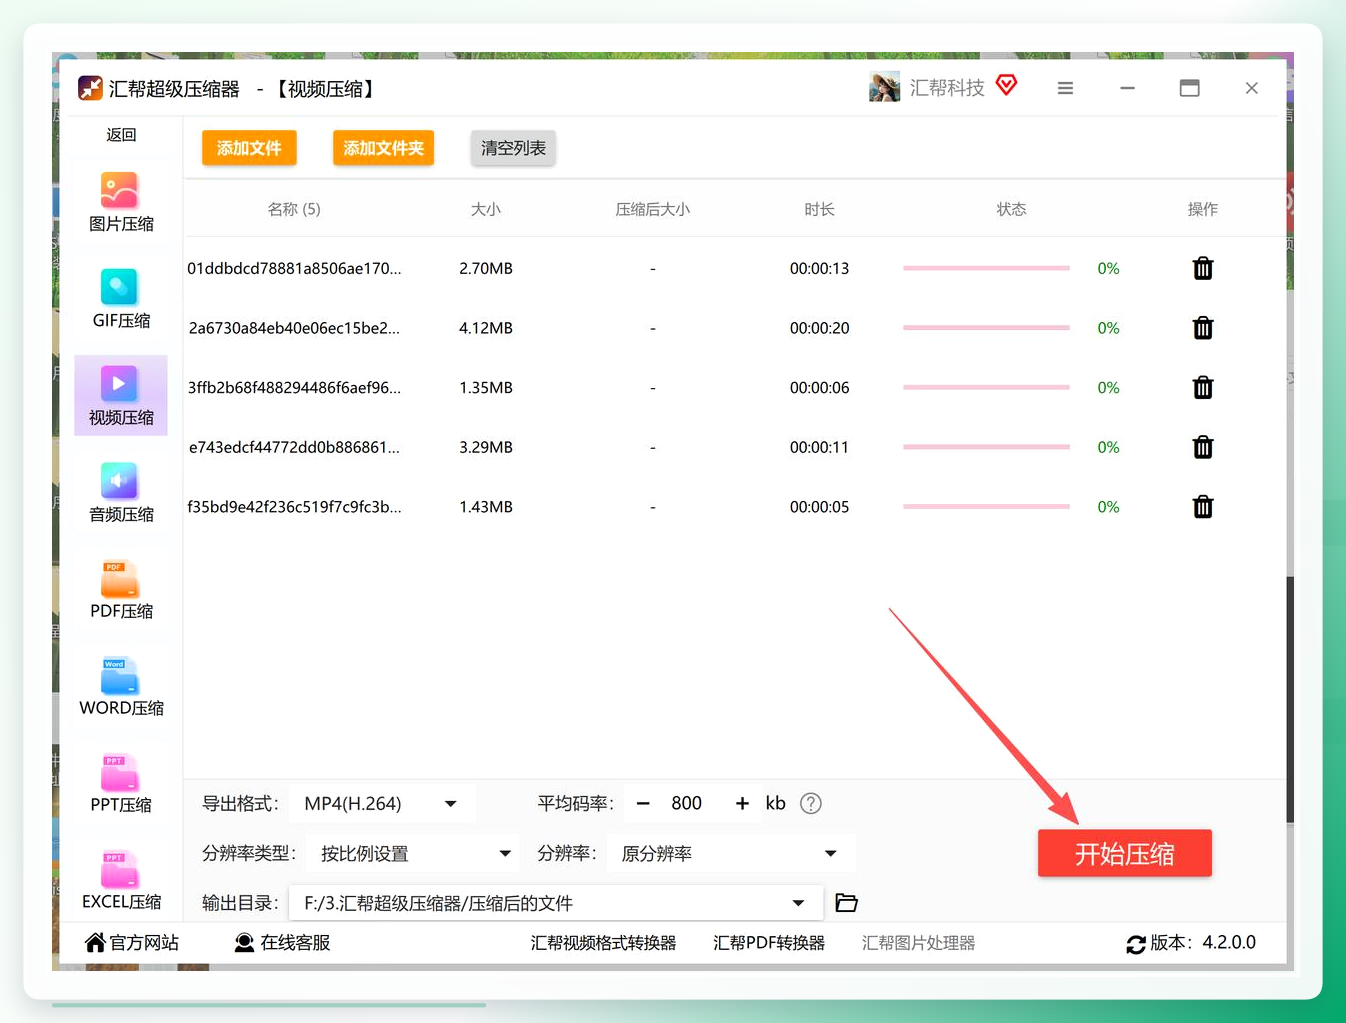
Task: Click 添加文件 to add files
Action: click(x=249, y=148)
